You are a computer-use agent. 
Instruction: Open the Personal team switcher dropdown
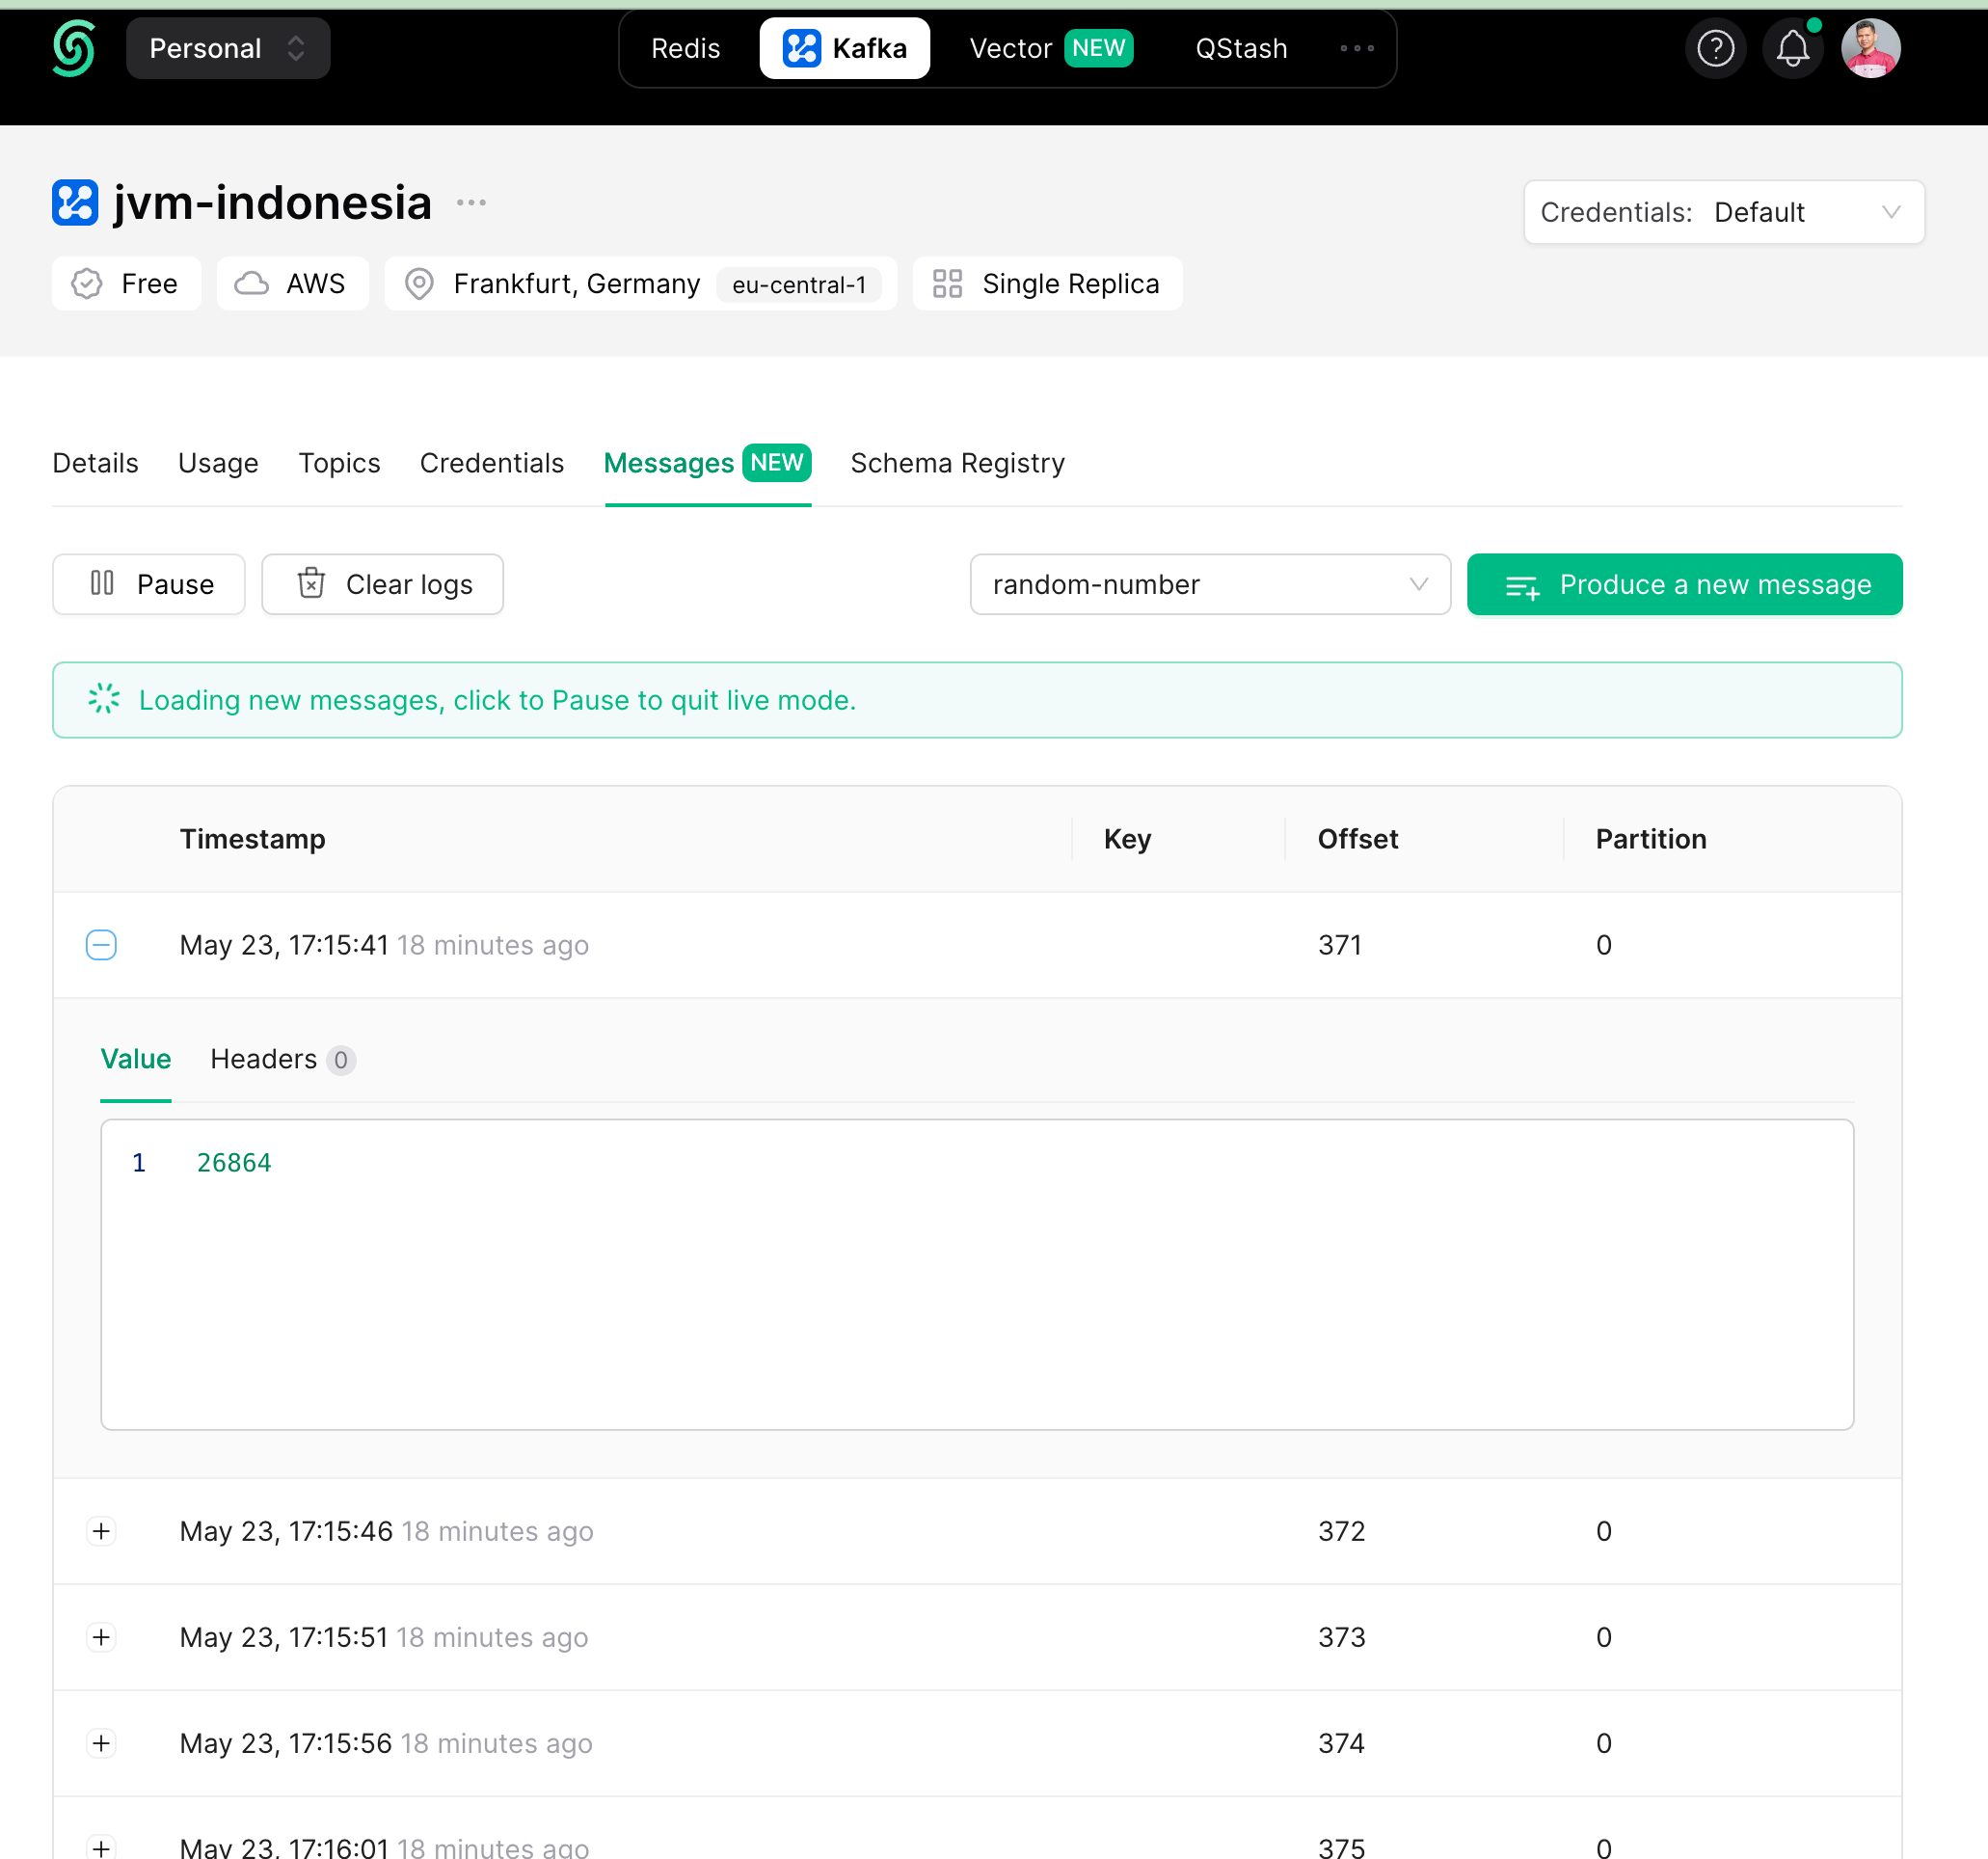point(228,48)
